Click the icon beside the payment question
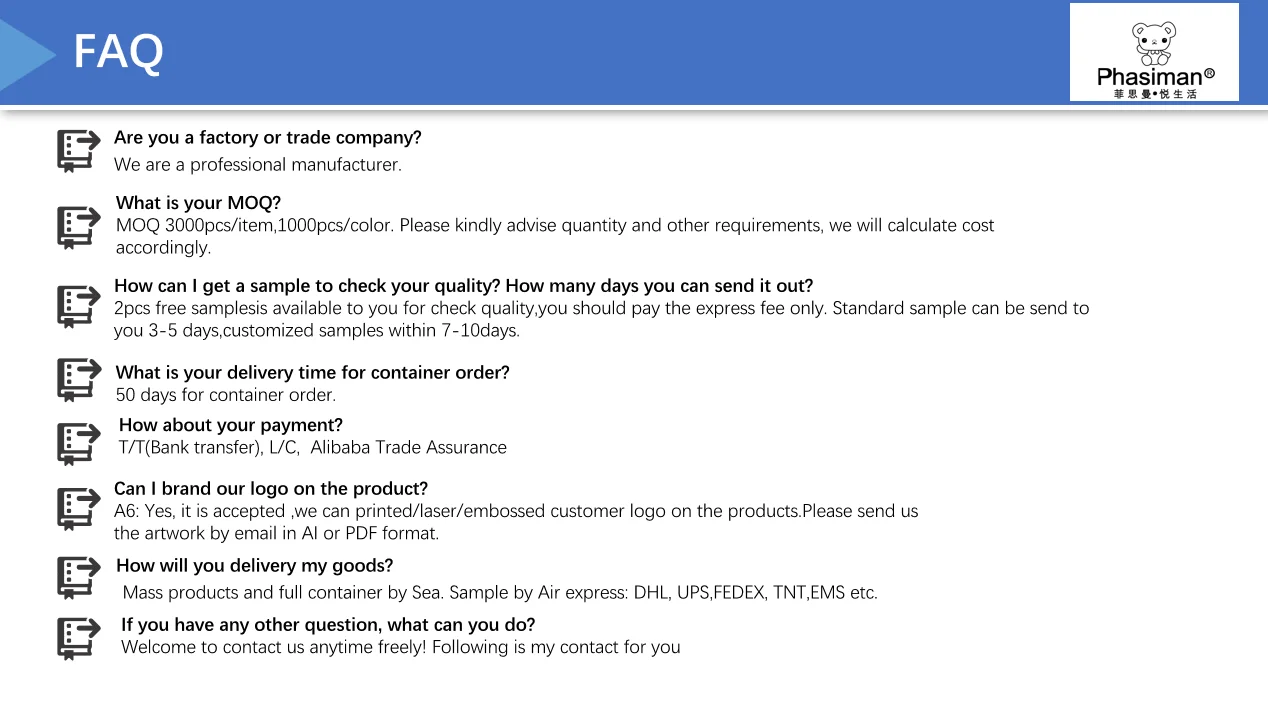Viewport: 1268px width, 710px height. [x=78, y=443]
